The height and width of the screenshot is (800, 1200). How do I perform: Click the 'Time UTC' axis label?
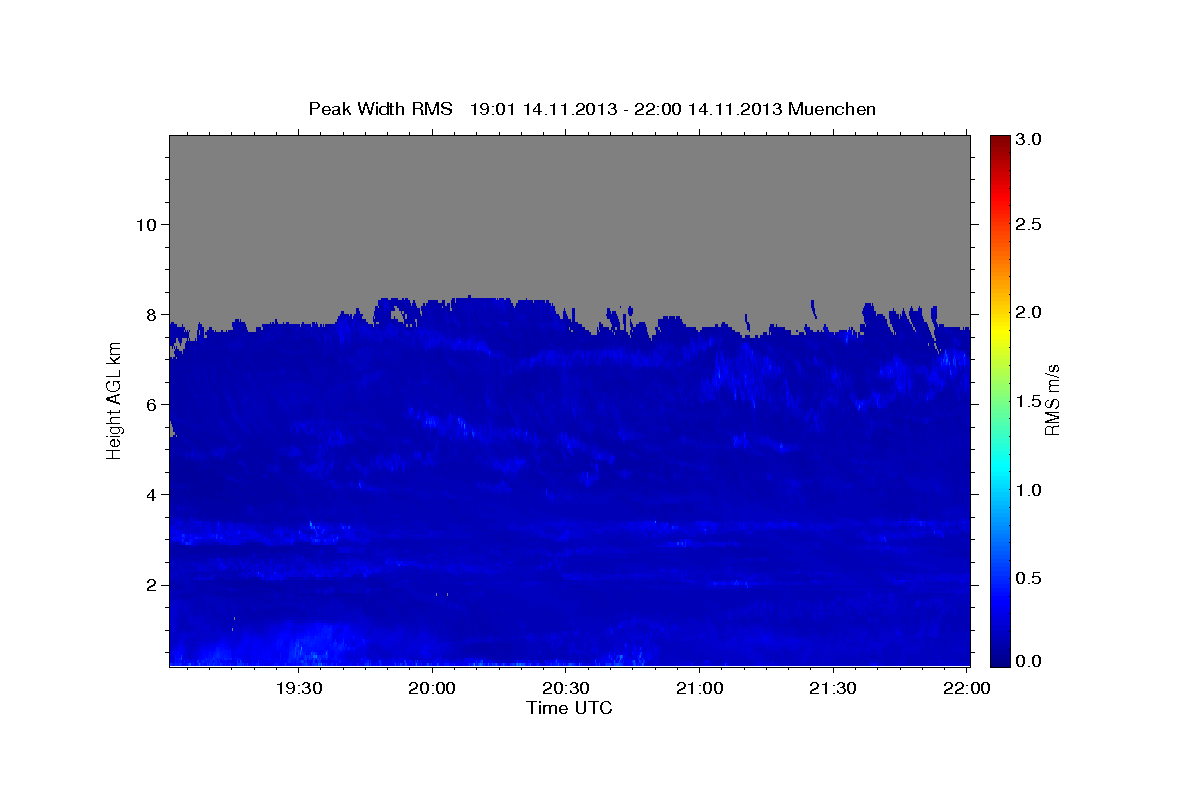tap(569, 708)
